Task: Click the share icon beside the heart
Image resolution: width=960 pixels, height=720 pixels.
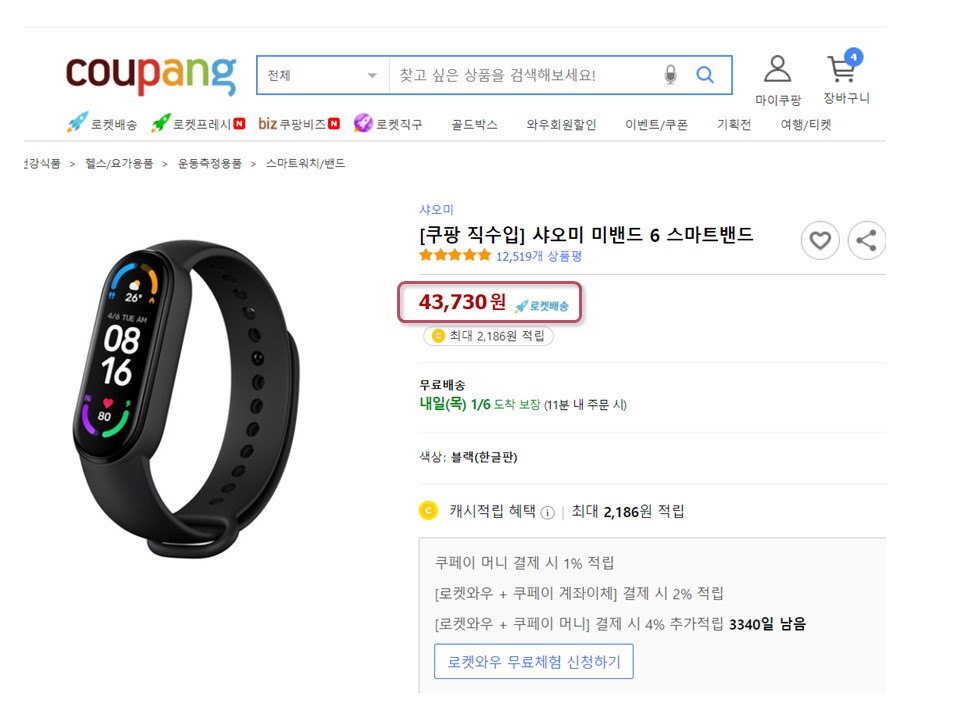Action: 866,240
